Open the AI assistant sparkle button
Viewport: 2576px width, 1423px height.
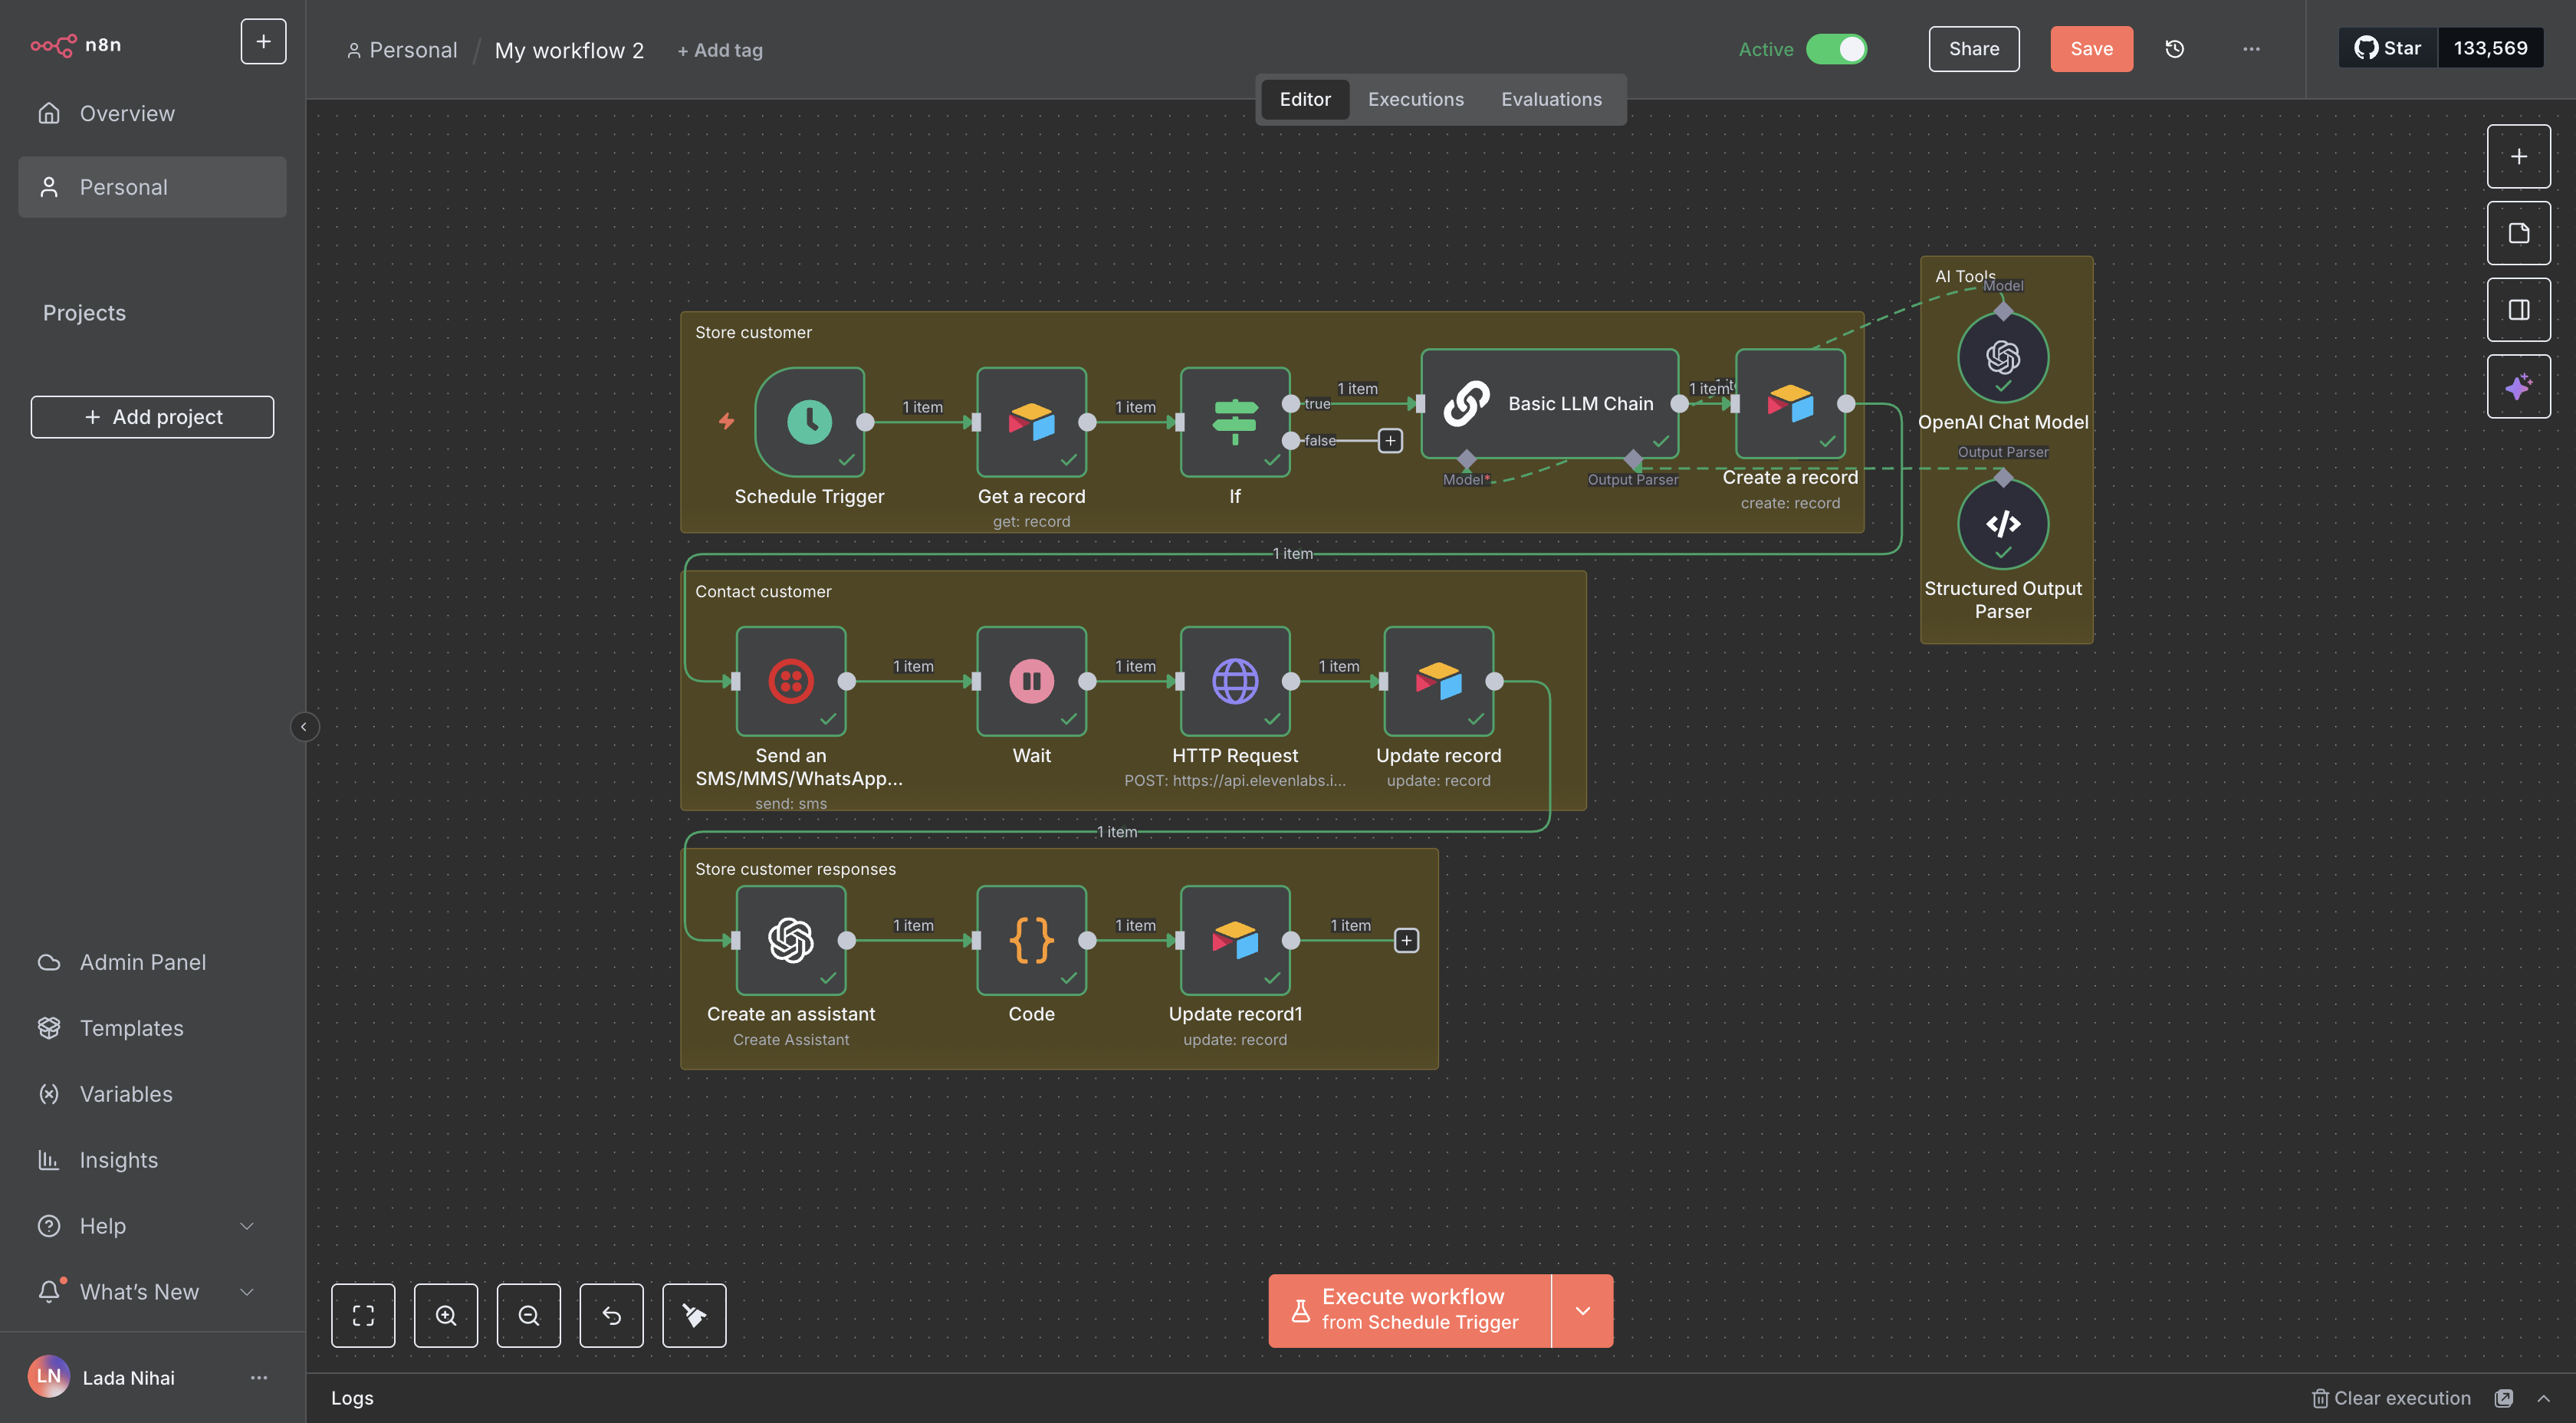2519,386
